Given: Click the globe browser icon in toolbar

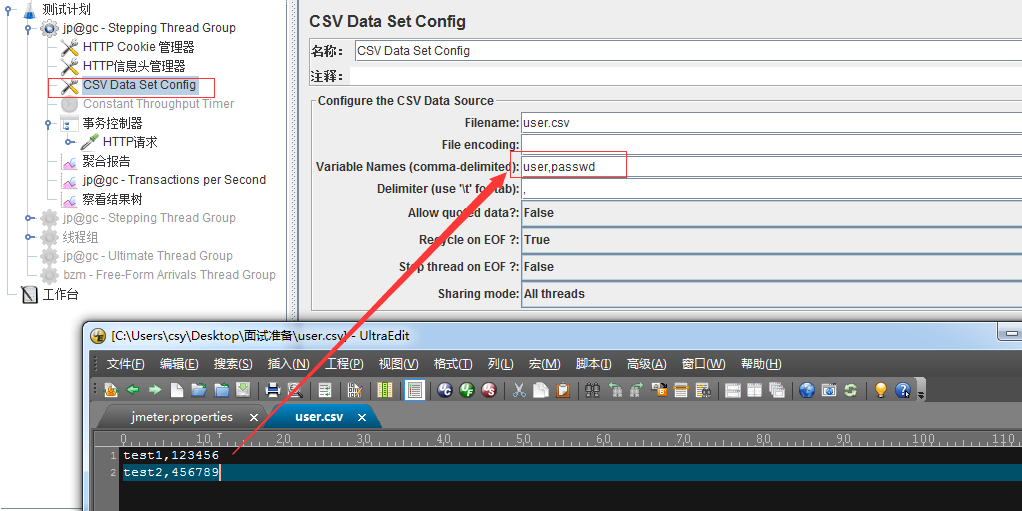Looking at the screenshot, I should coord(807,390).
